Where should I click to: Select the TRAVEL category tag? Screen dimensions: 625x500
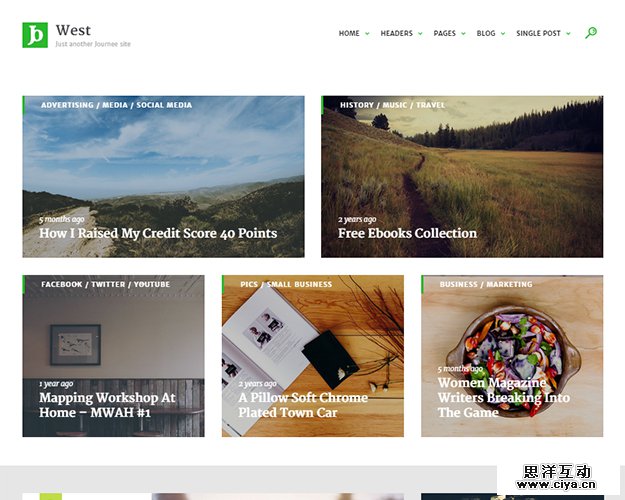[x=430, y=105]
